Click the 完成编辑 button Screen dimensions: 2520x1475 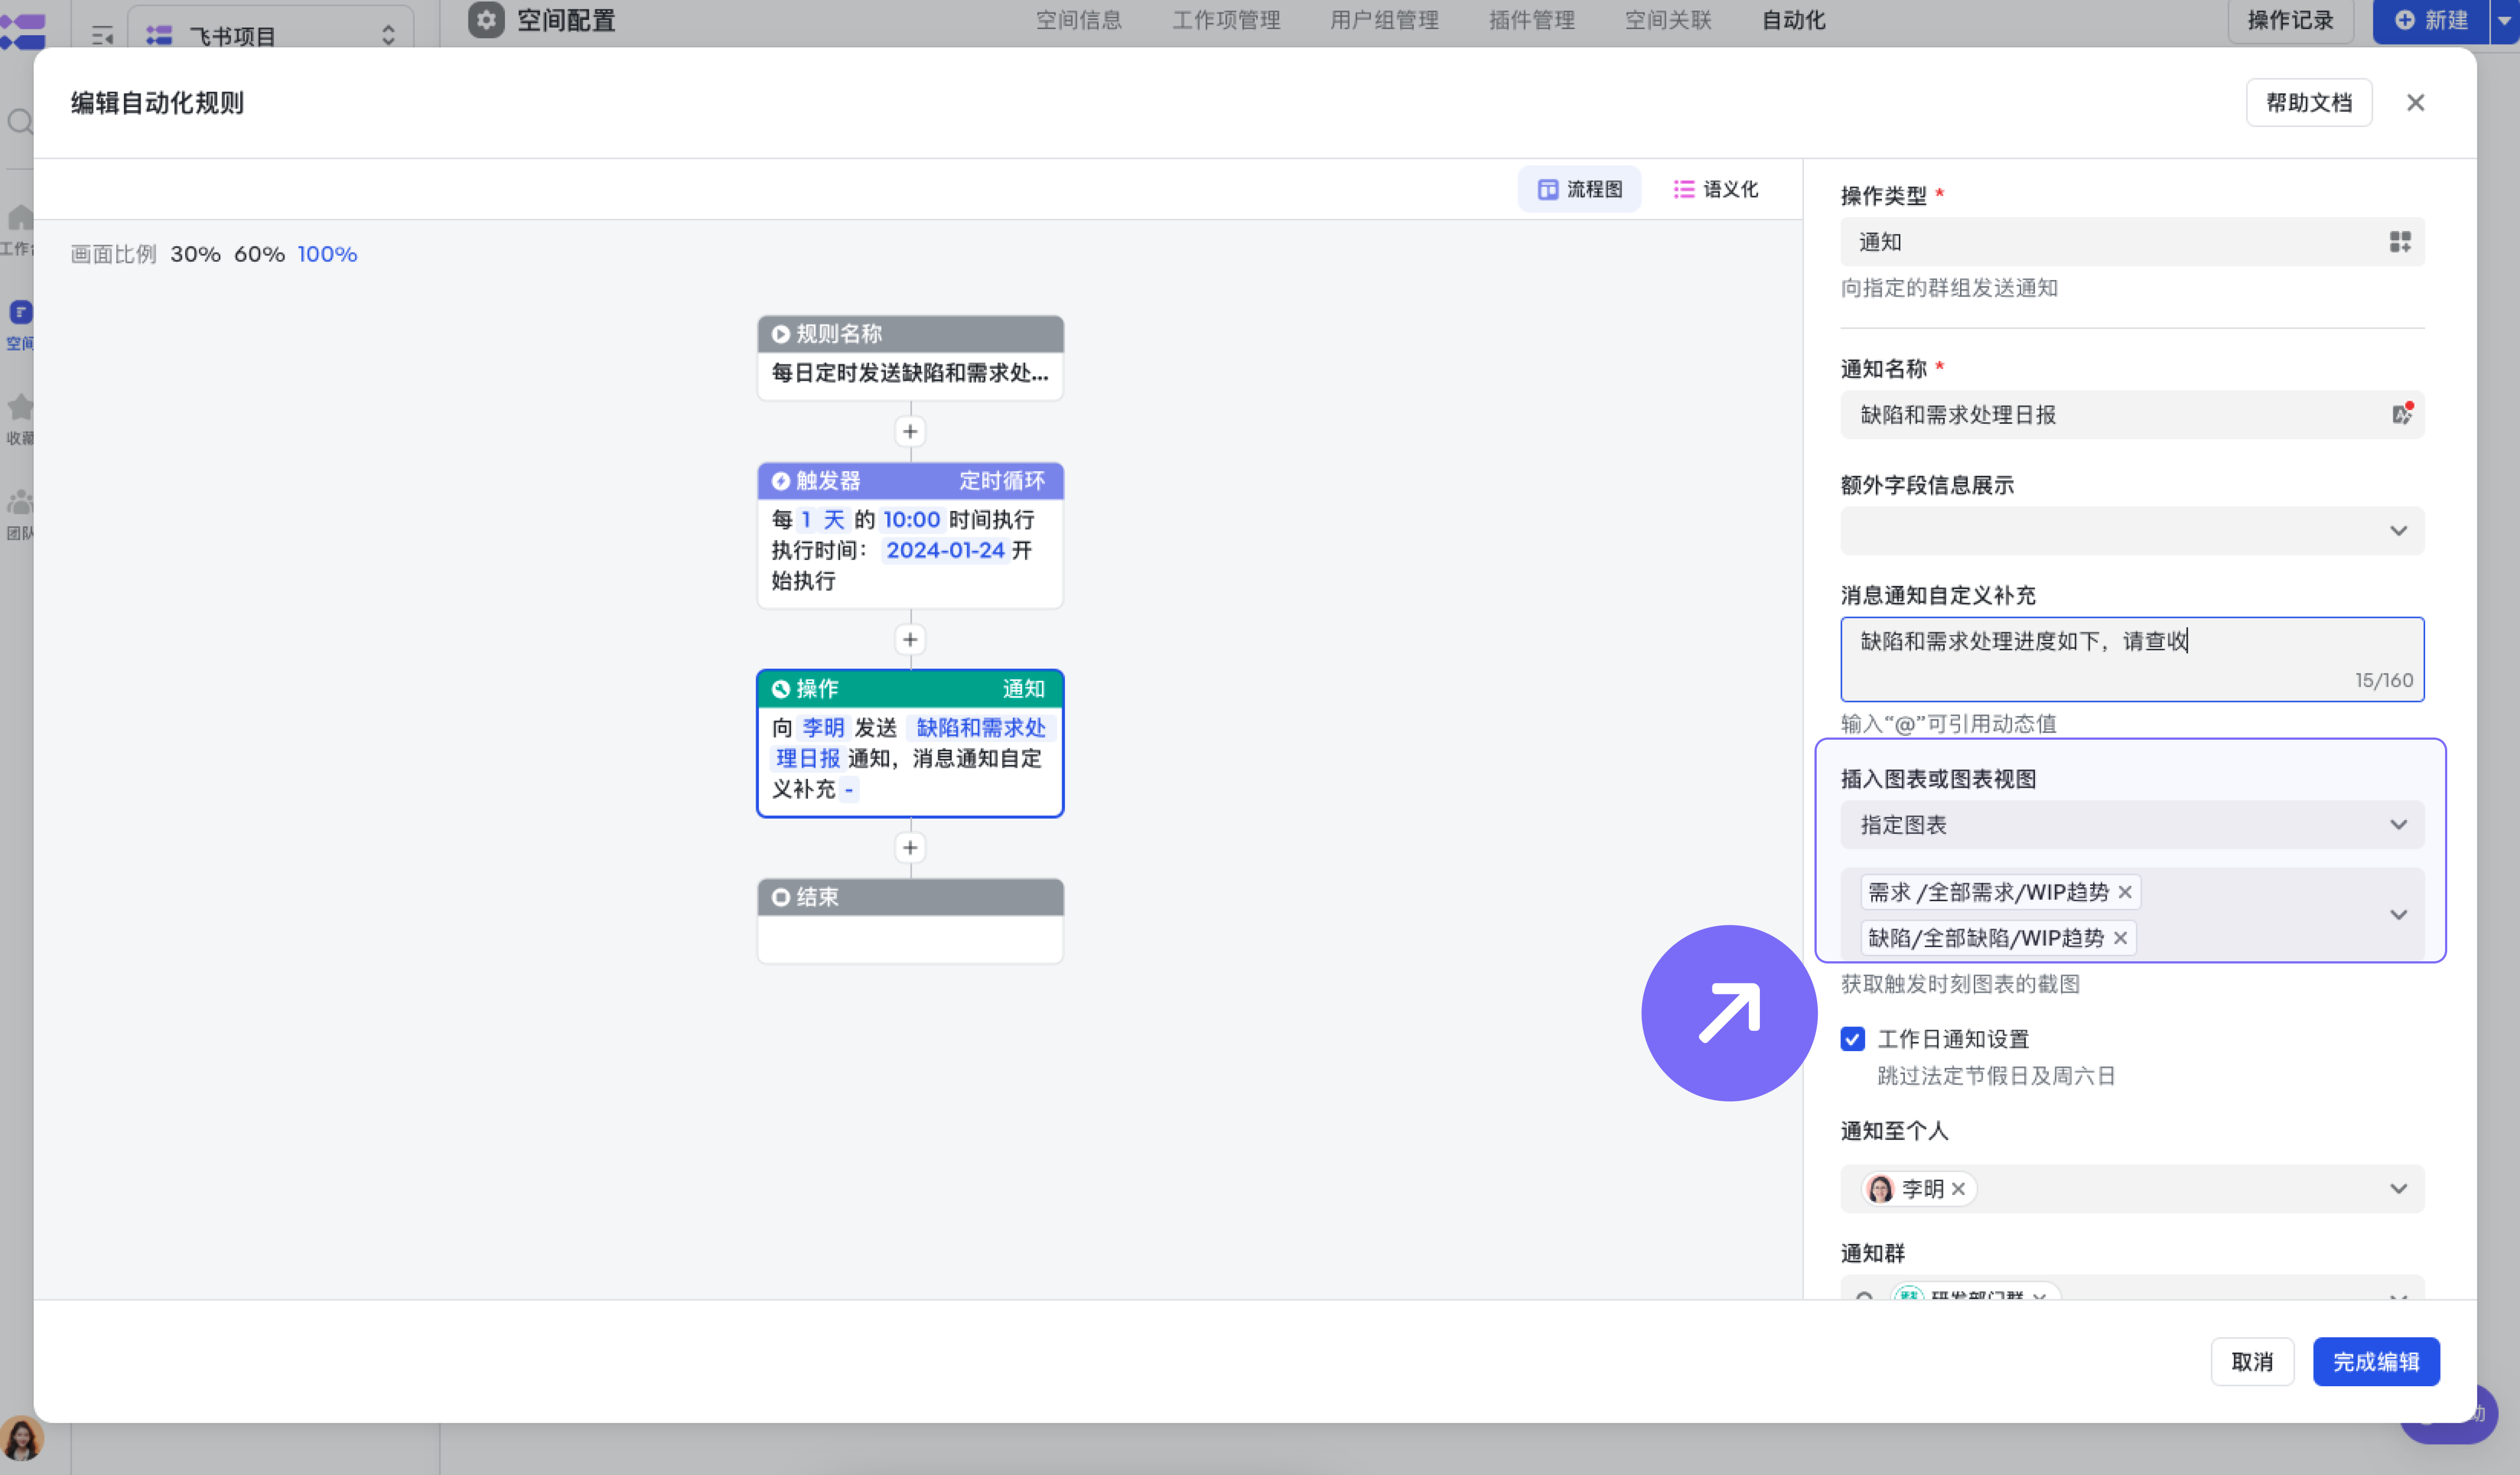pos(2376,1362)
